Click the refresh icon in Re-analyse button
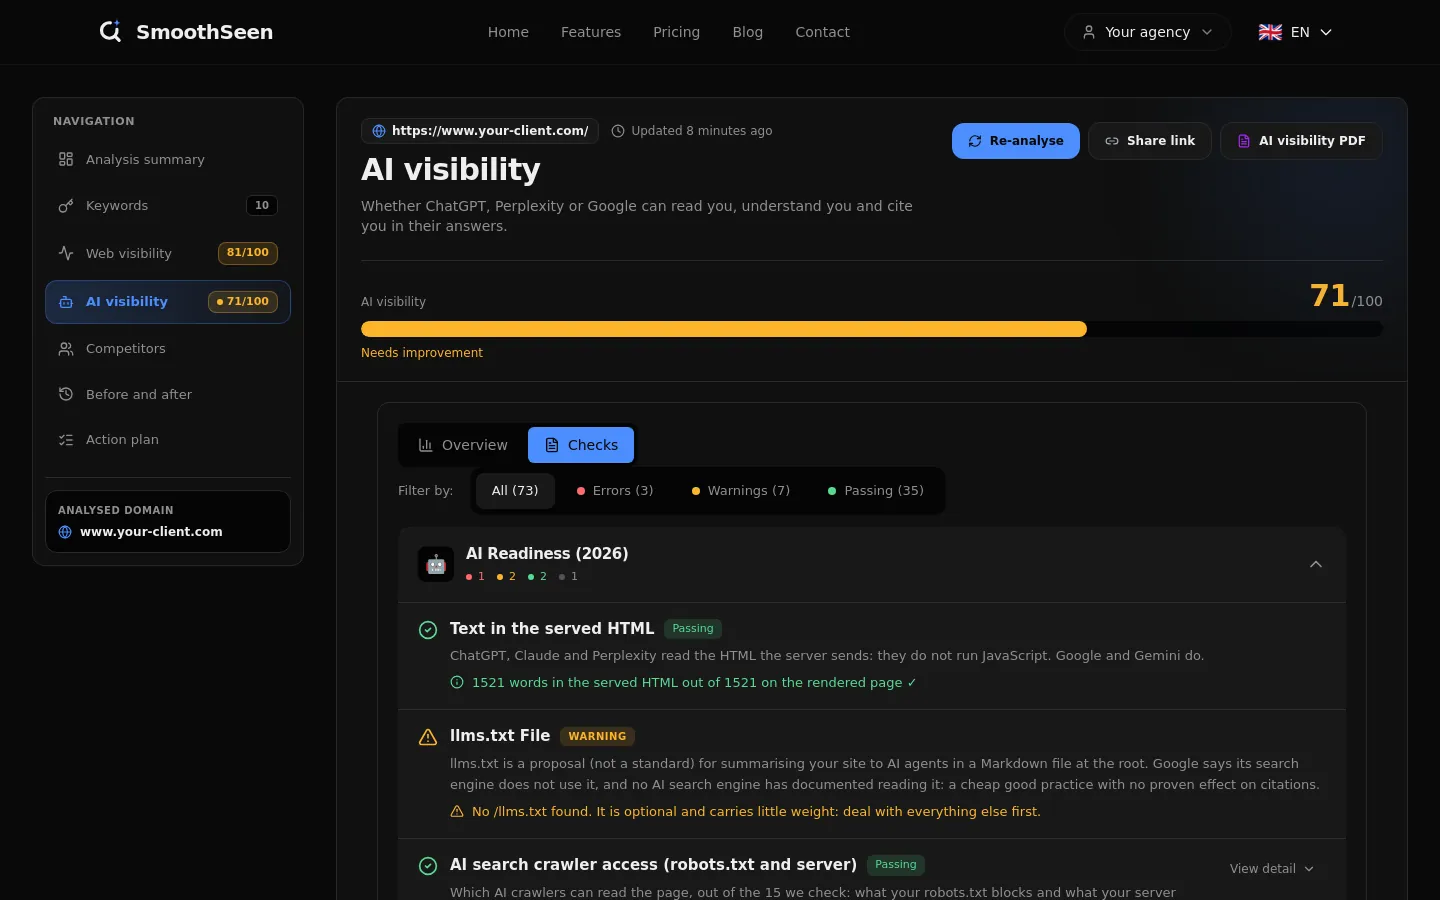Image resolution: width=1440 pixels, height=900 pixels. (975, 141)
